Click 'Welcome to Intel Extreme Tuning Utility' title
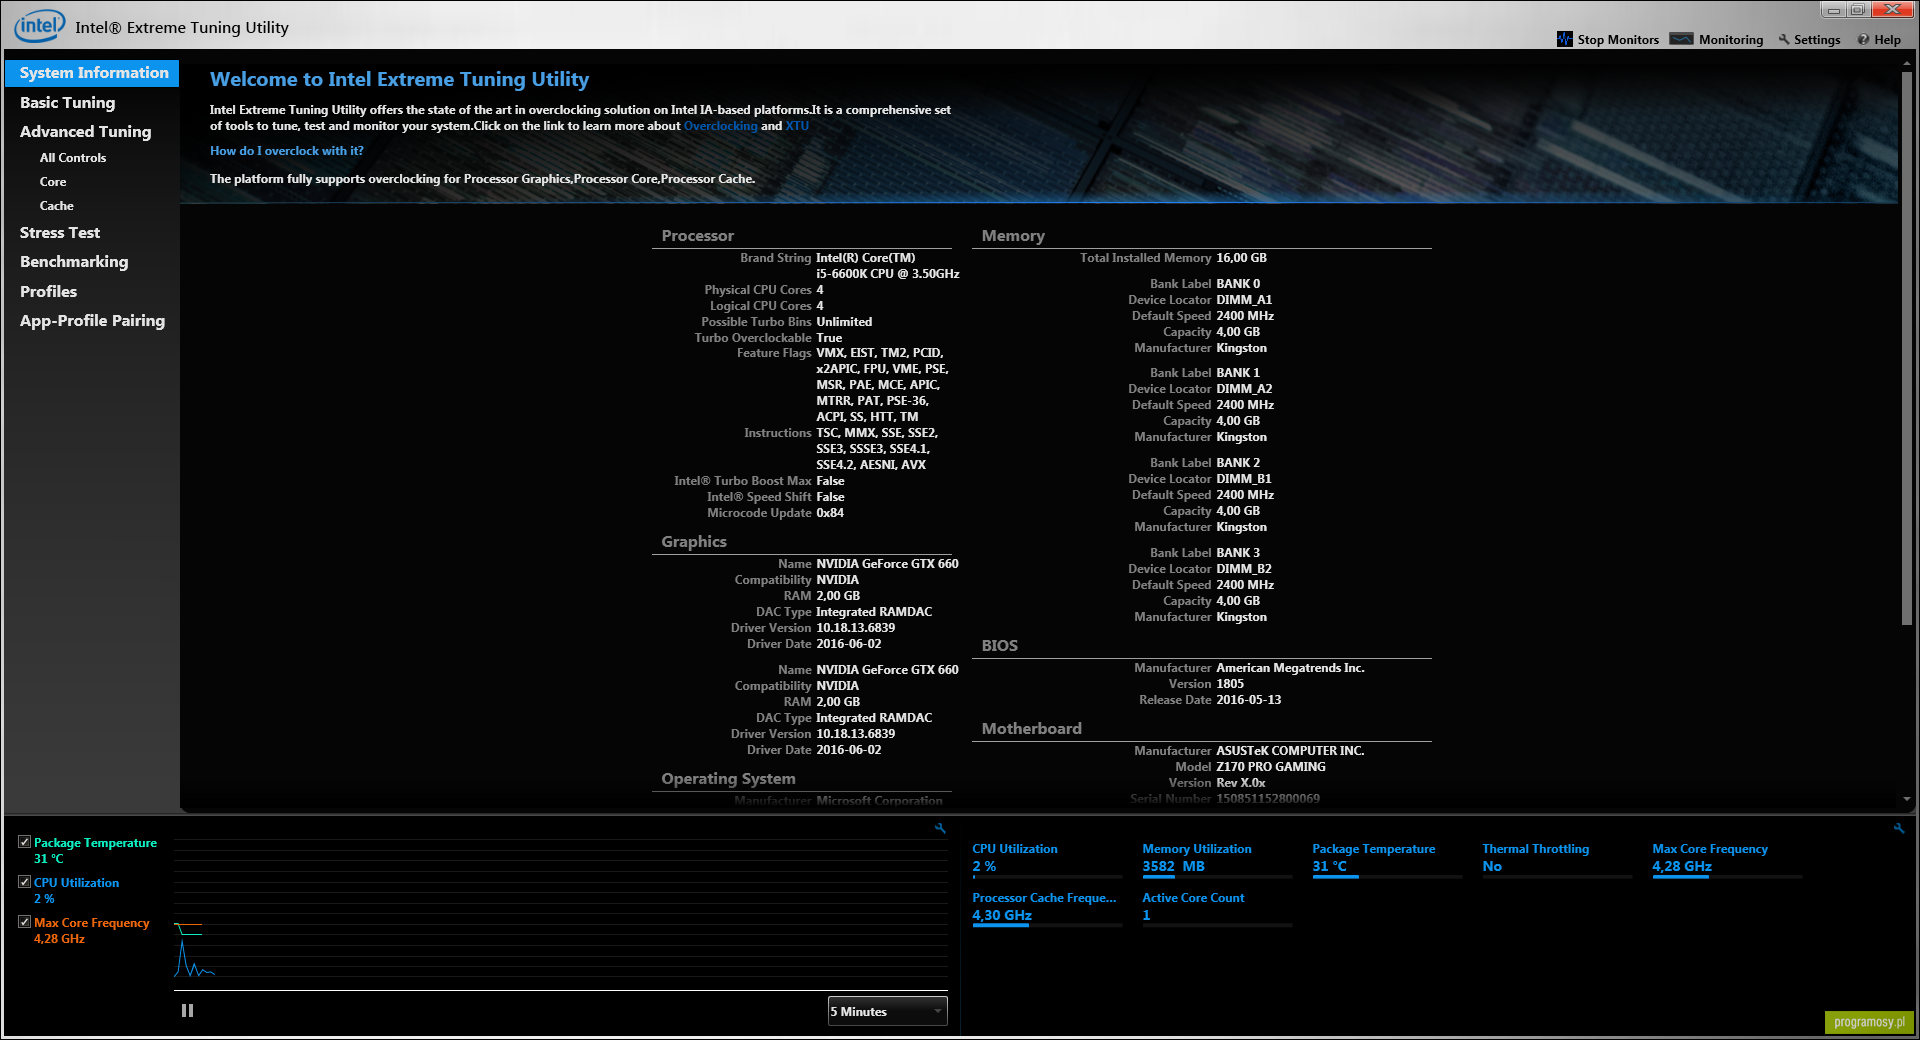This screenshot has height=1040, width=1920. (x=399, y=79)
